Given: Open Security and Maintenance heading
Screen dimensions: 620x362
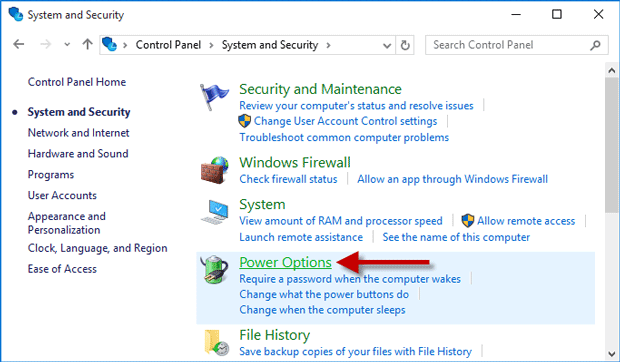Looking at the screenshot, I should [320, 89].
